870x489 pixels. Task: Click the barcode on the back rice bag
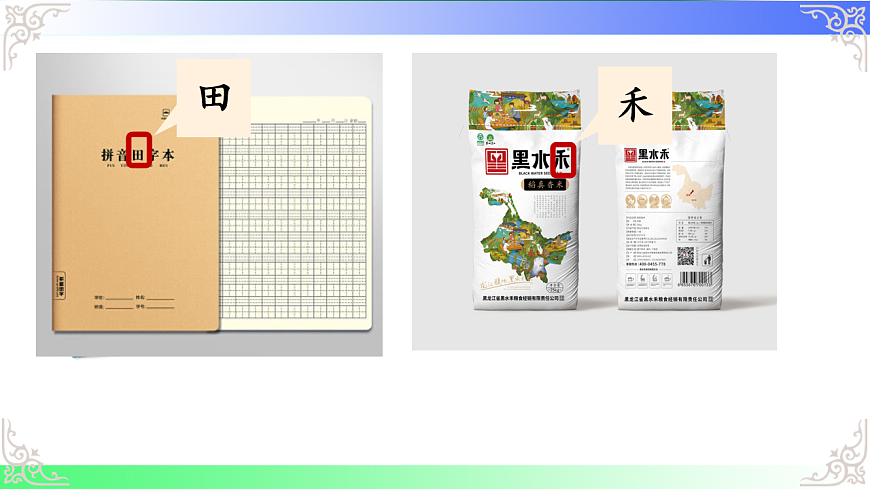click(x=695, y=279)
